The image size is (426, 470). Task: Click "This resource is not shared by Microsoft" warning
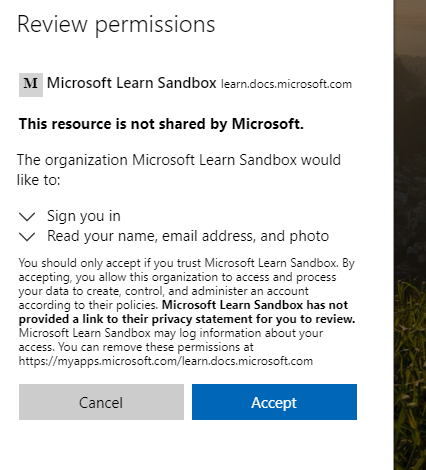(161, 124)
